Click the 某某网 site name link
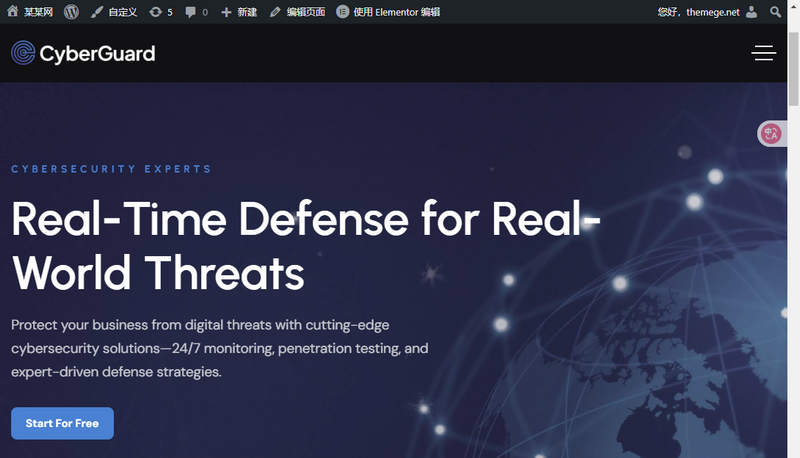 point(38,12)
